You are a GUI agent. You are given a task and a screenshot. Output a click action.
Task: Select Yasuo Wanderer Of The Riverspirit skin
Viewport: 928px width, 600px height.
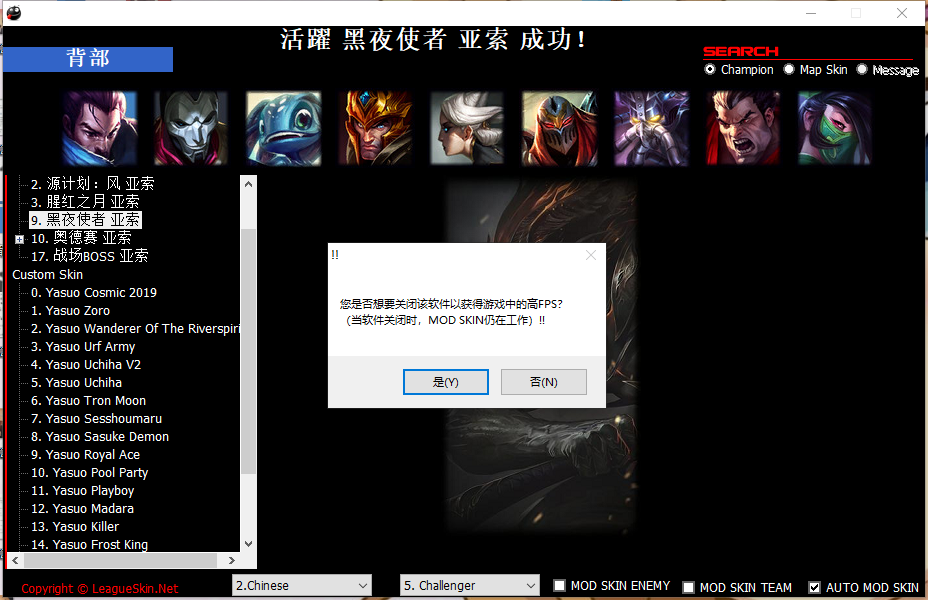tap(136, 328)
